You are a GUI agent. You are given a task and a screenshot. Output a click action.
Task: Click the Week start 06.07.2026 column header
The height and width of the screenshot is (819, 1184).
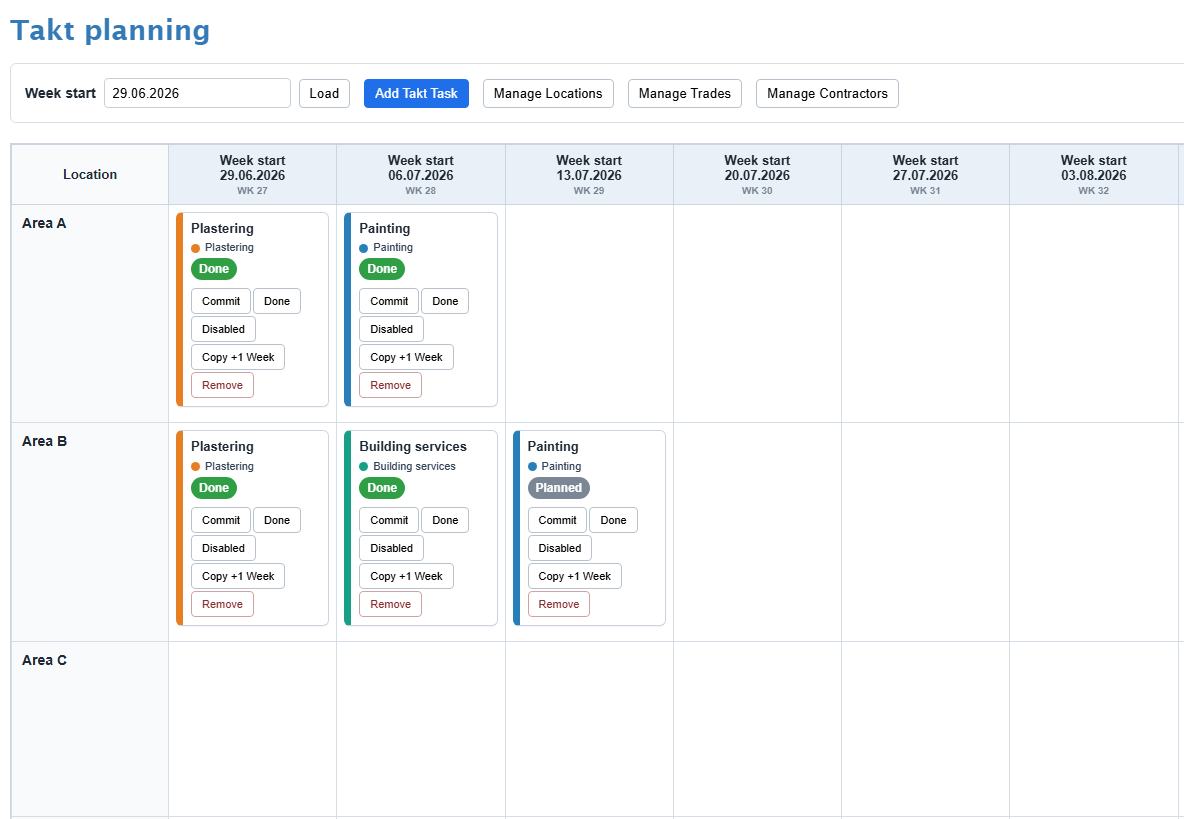pos(421,174)
